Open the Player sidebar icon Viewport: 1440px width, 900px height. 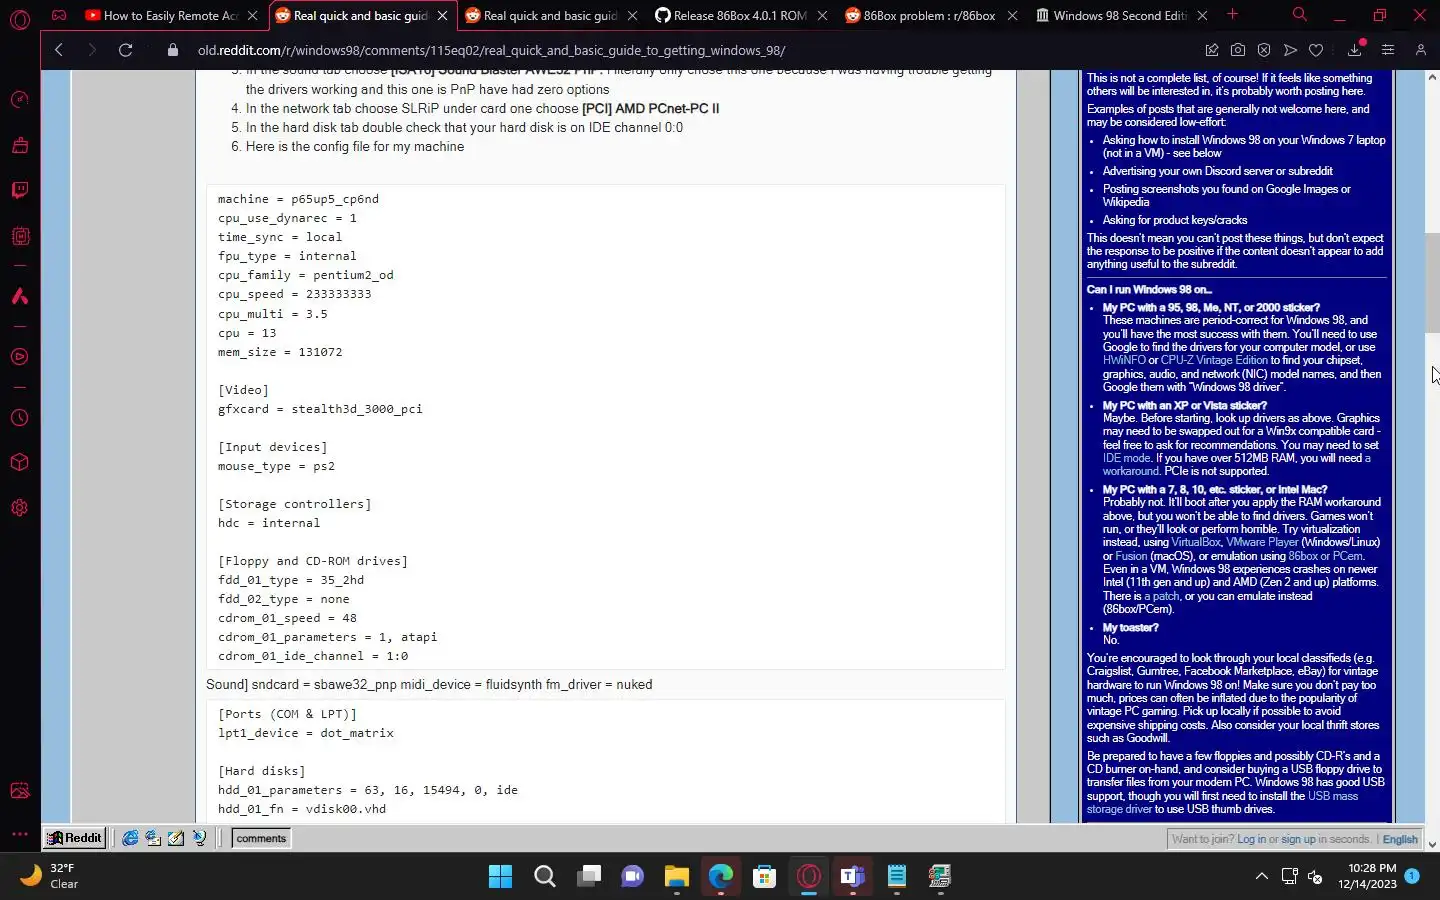(x=20, y=357)
